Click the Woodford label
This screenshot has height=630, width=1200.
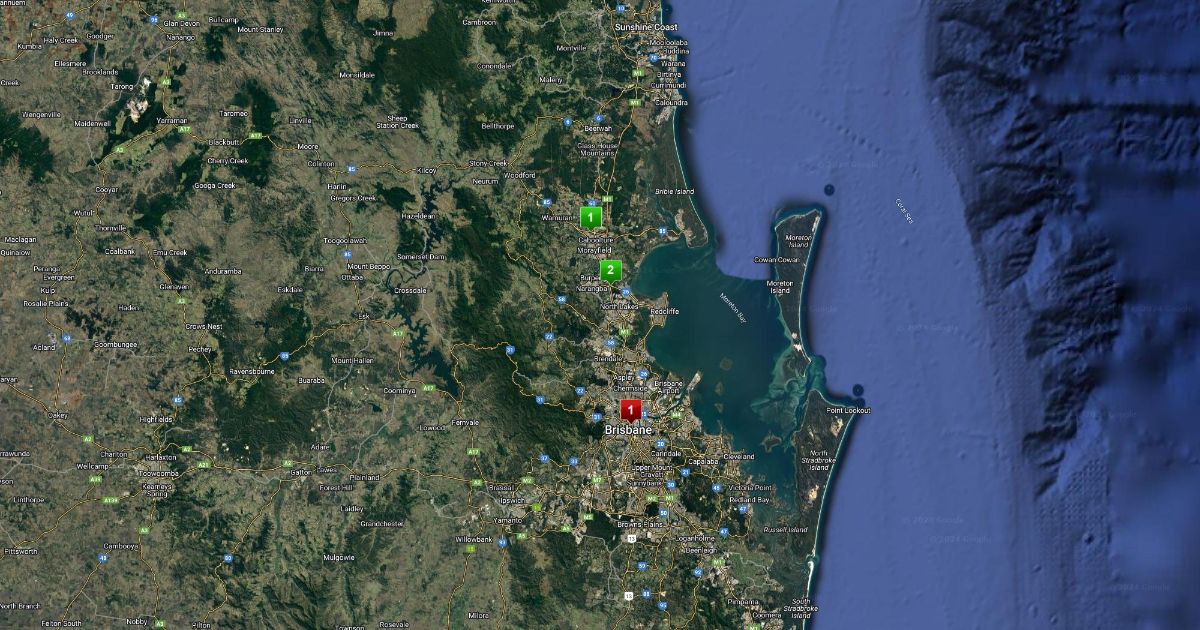(x=520, y=175)
